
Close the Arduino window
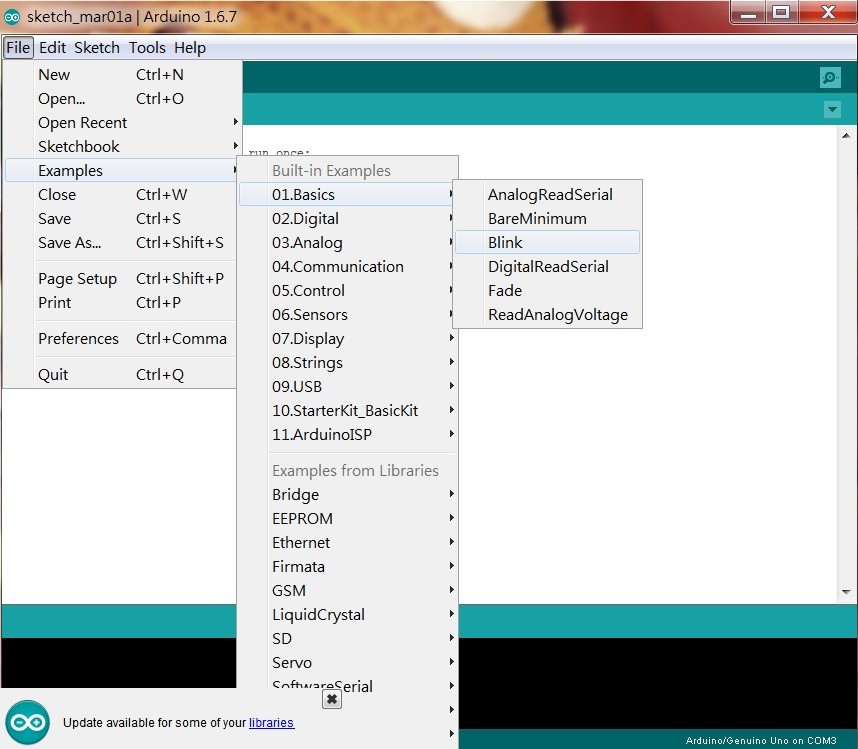[x=828, y=12]
